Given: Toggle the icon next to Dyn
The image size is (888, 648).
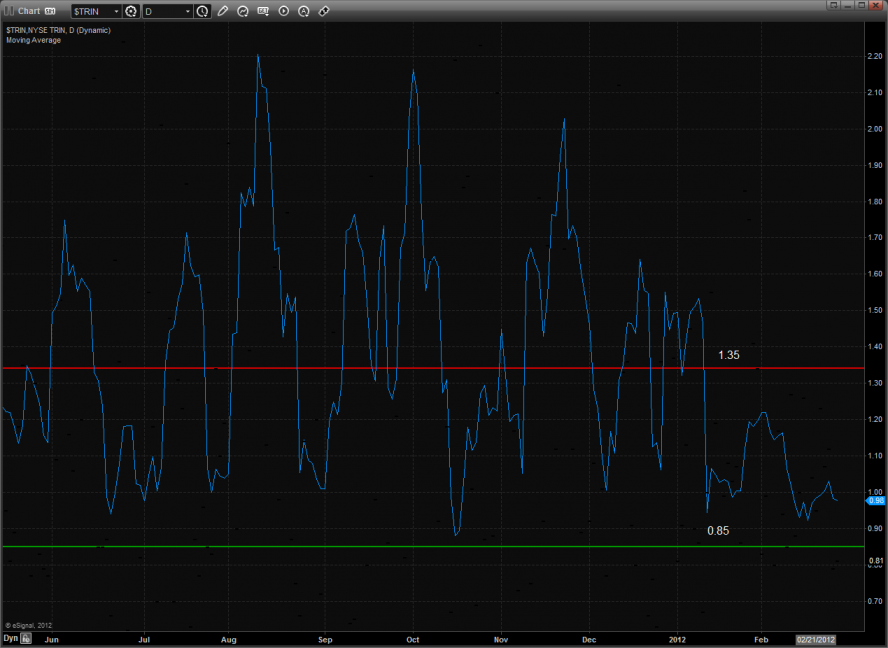Looking at the screenshot, I should point(27,637).
